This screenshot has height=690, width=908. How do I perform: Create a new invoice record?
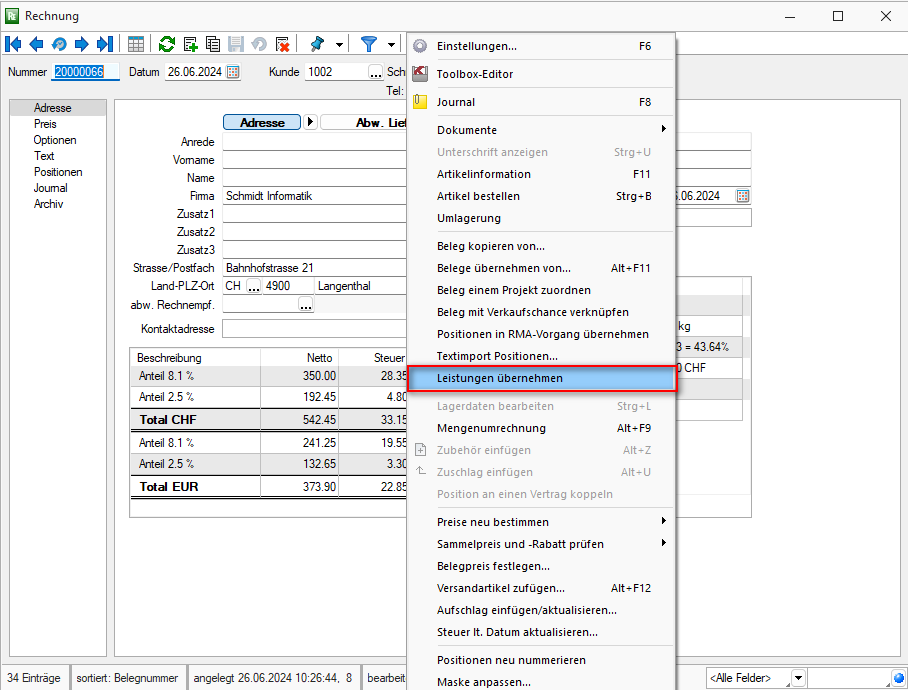190,44
